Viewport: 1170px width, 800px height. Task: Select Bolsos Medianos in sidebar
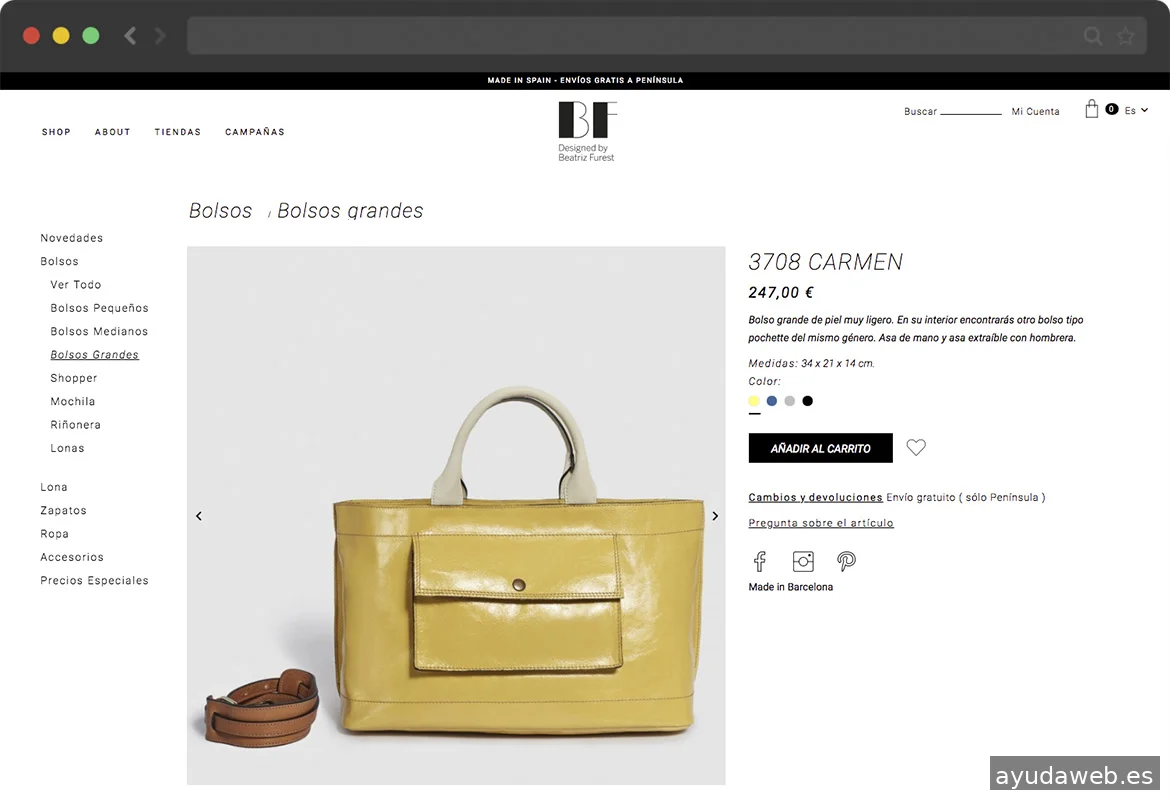click(99, 331)
